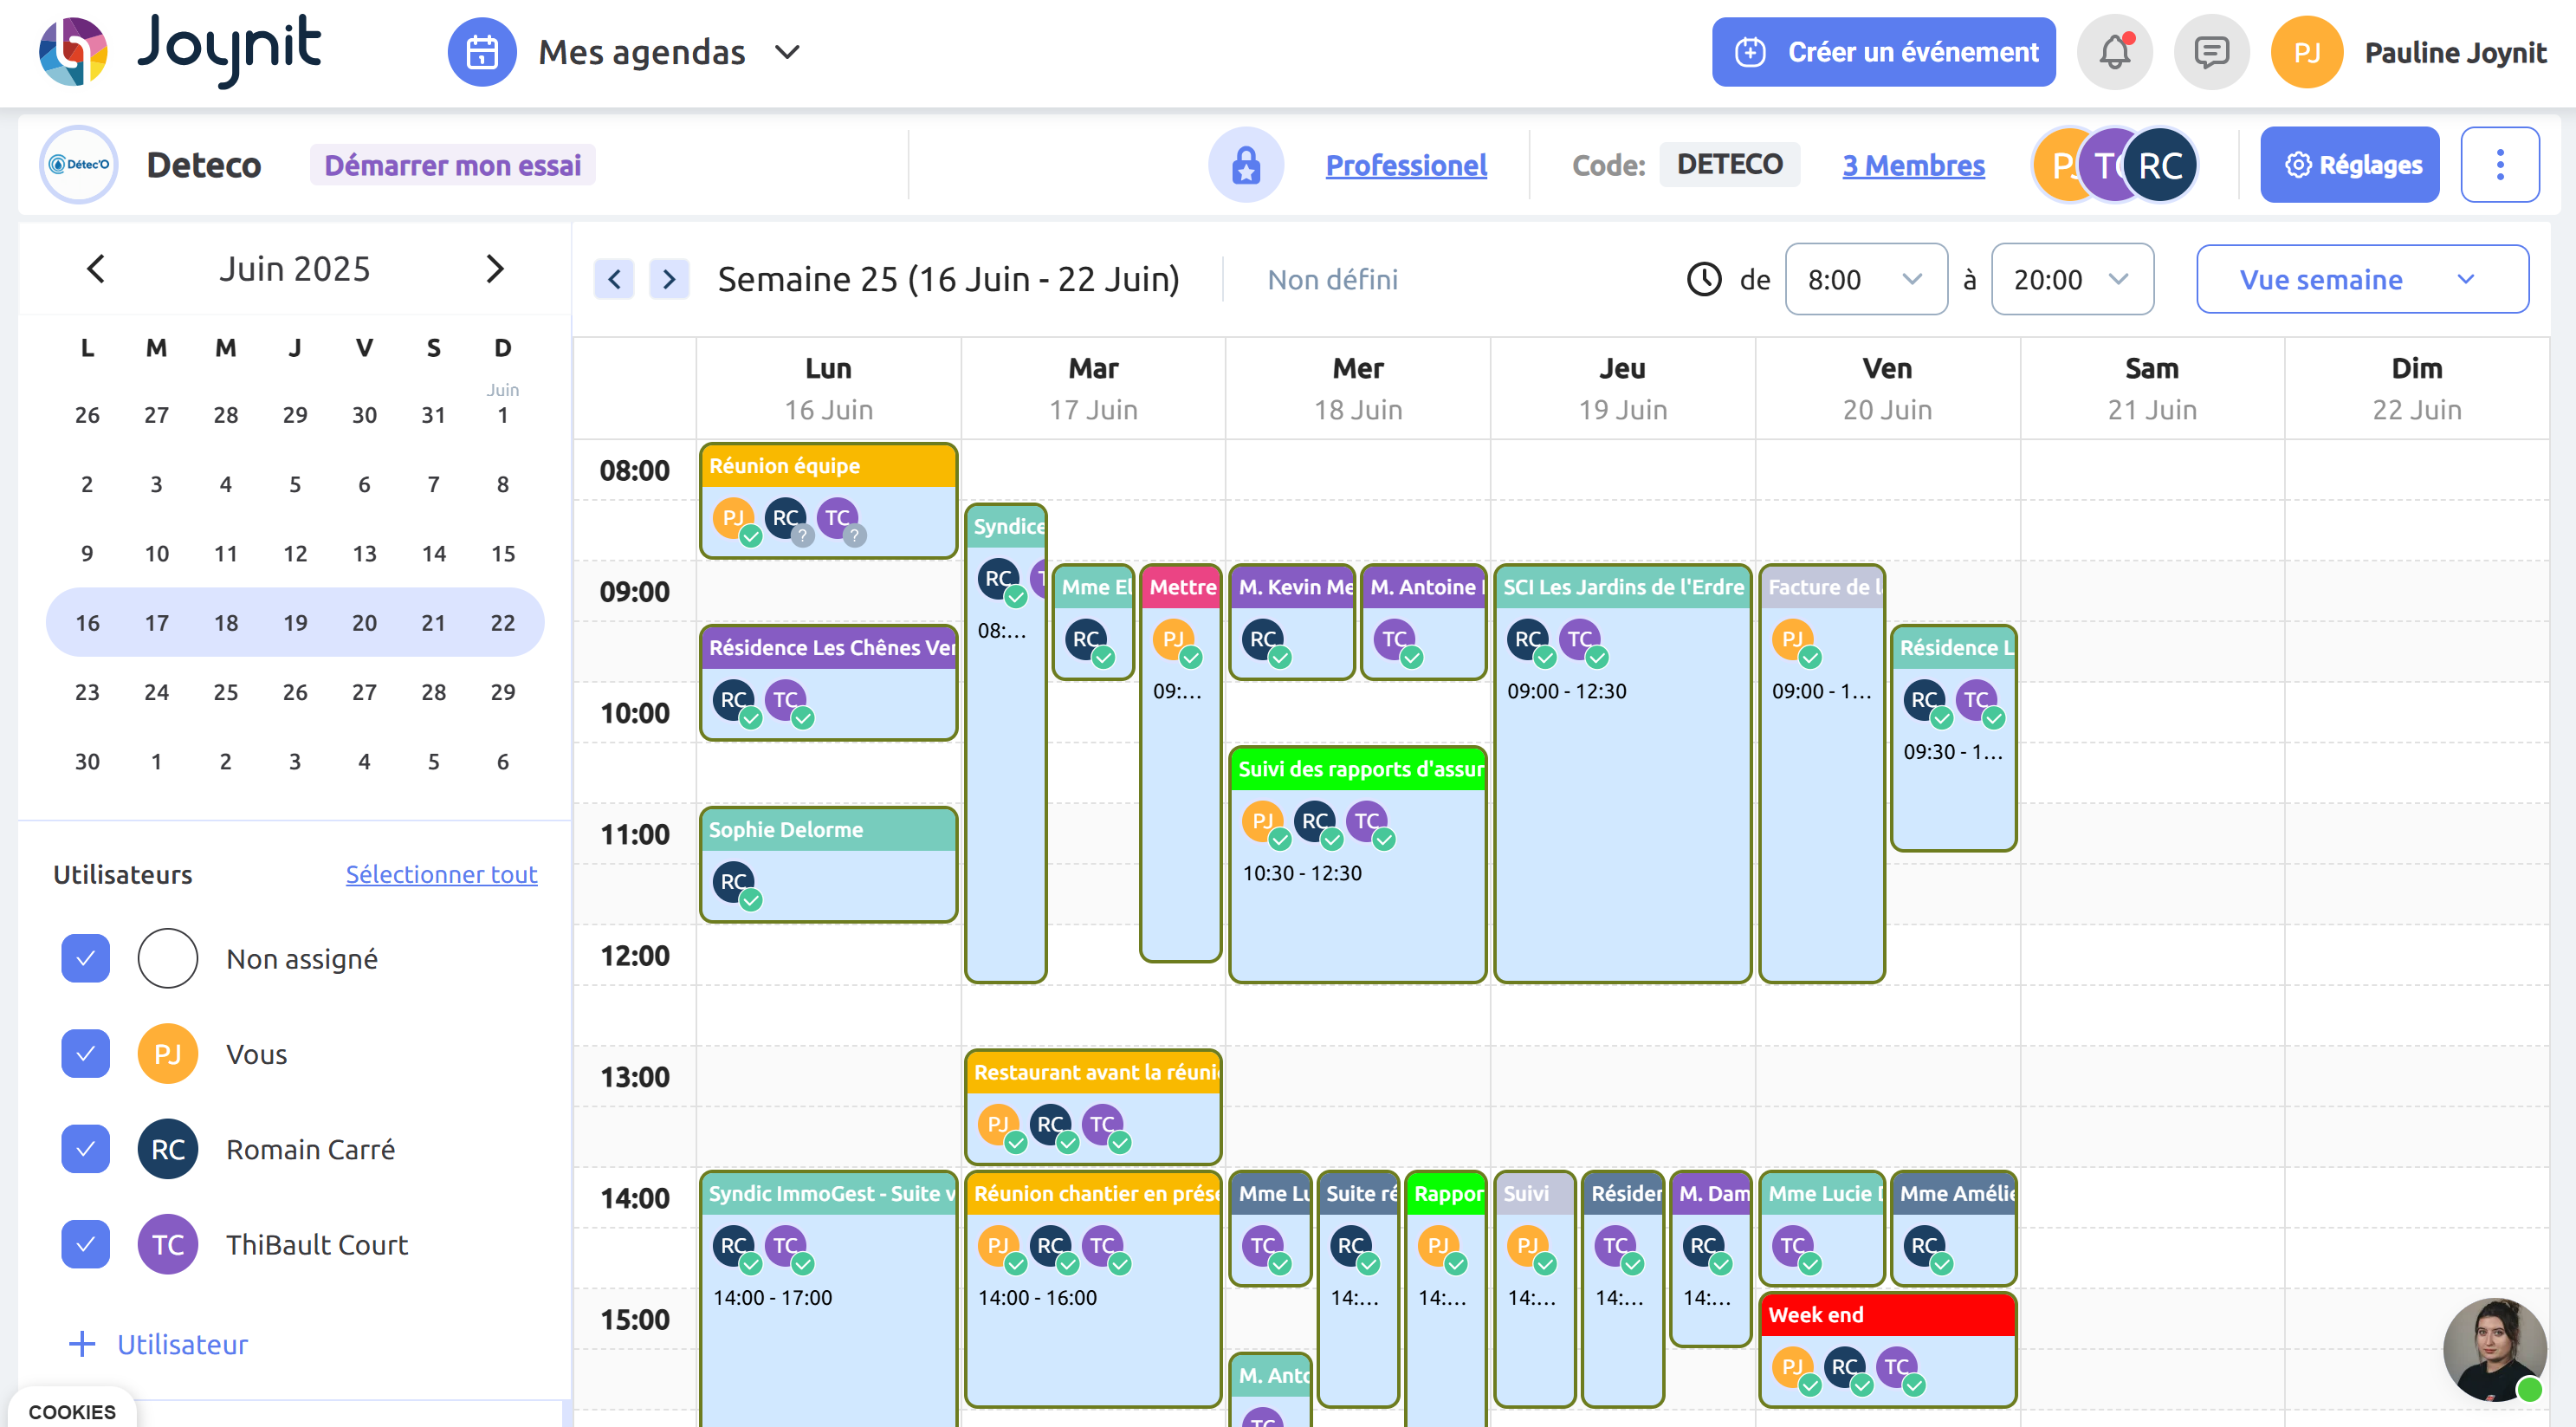Image resolution: width=2576 pixels, height=1427 pixels.
Task: Open the support agent chat avatar
Action: point(2494,1350)
